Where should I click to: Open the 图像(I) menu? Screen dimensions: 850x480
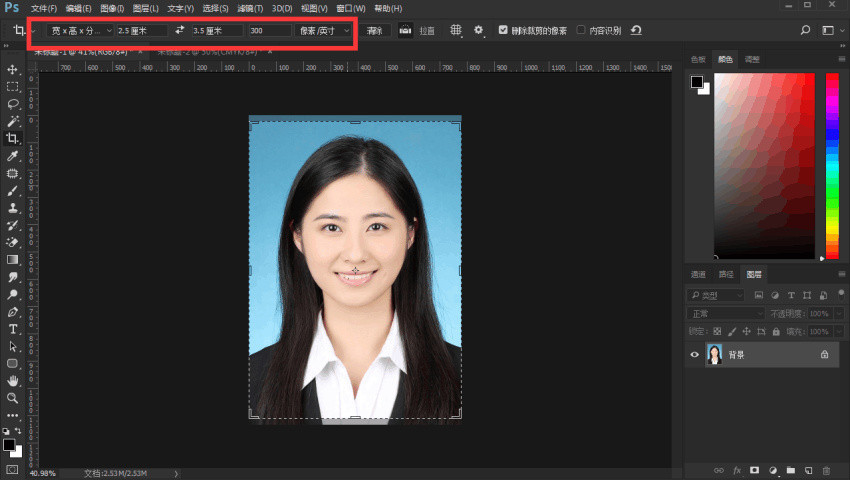coord(112,9)
